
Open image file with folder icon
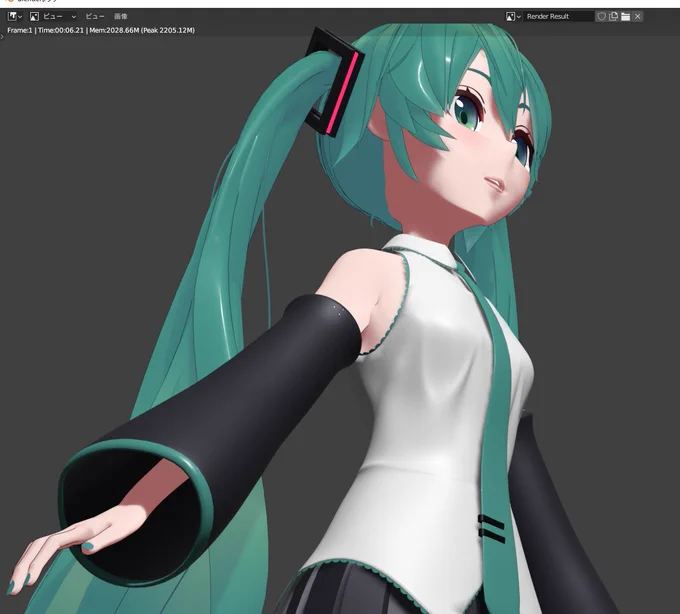625,16
